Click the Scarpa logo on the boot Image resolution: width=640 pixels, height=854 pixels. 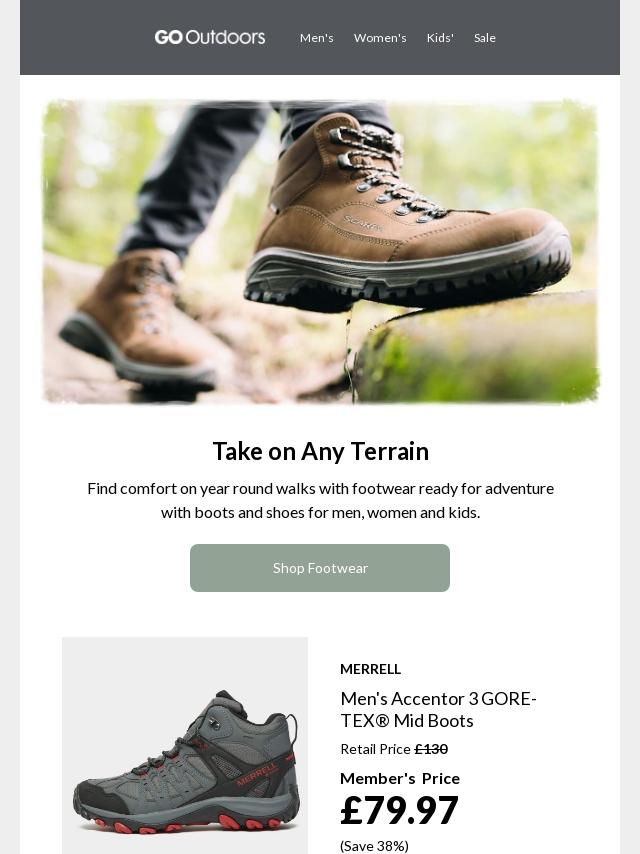click(x=362, y=223)
